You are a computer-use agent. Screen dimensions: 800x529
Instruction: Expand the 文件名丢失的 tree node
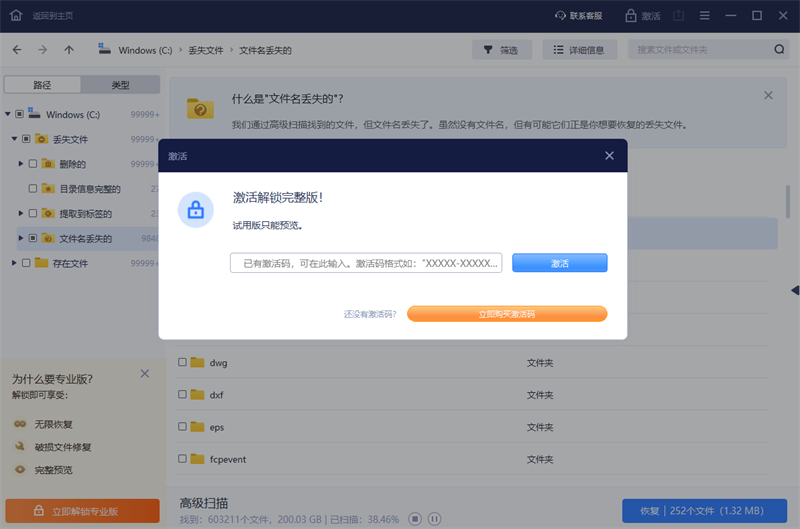(21, 238)
